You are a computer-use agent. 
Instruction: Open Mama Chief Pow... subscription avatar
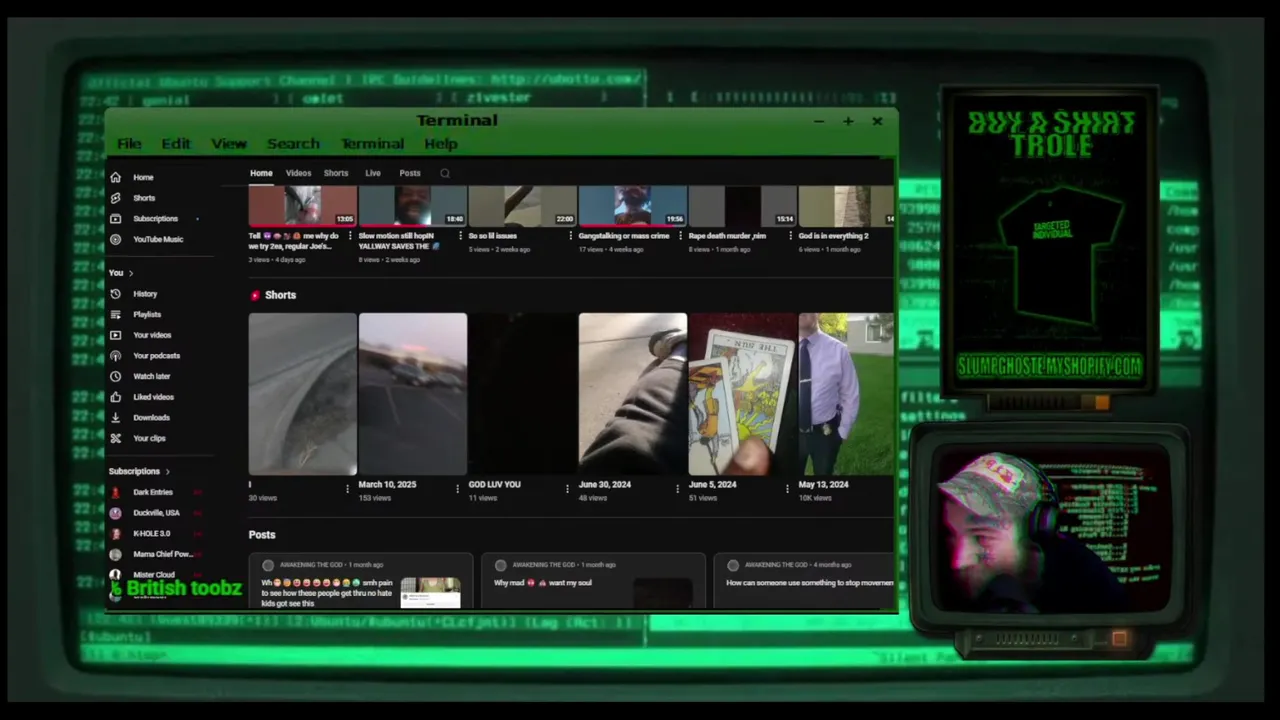(115, 554)
